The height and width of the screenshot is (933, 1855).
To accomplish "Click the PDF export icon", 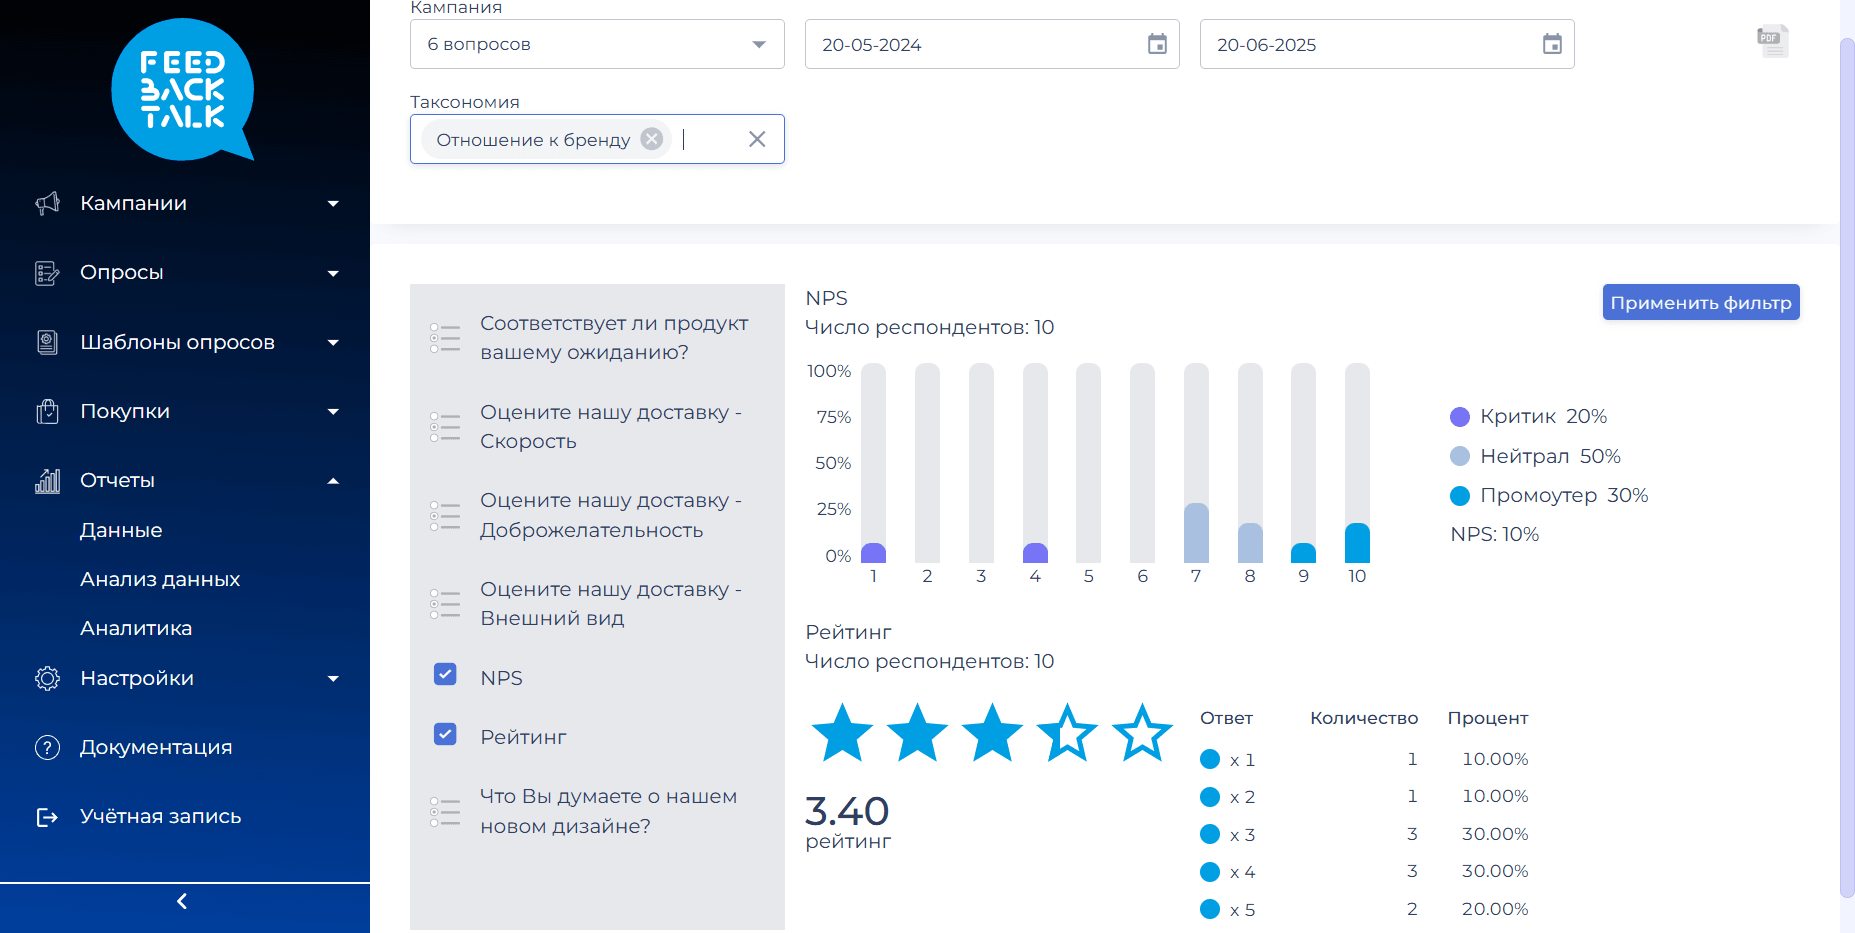I will click(1771, 41).
